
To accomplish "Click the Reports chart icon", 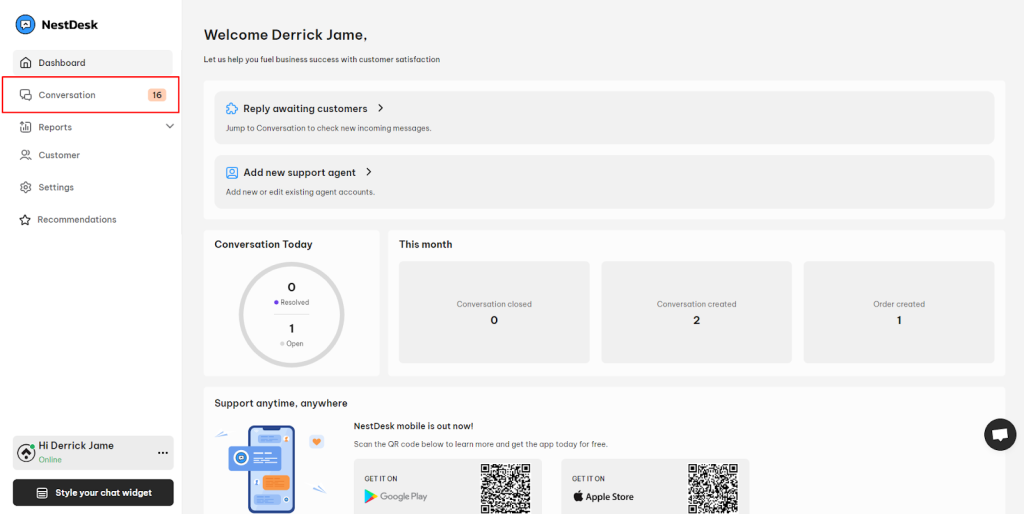I will 25,127.
